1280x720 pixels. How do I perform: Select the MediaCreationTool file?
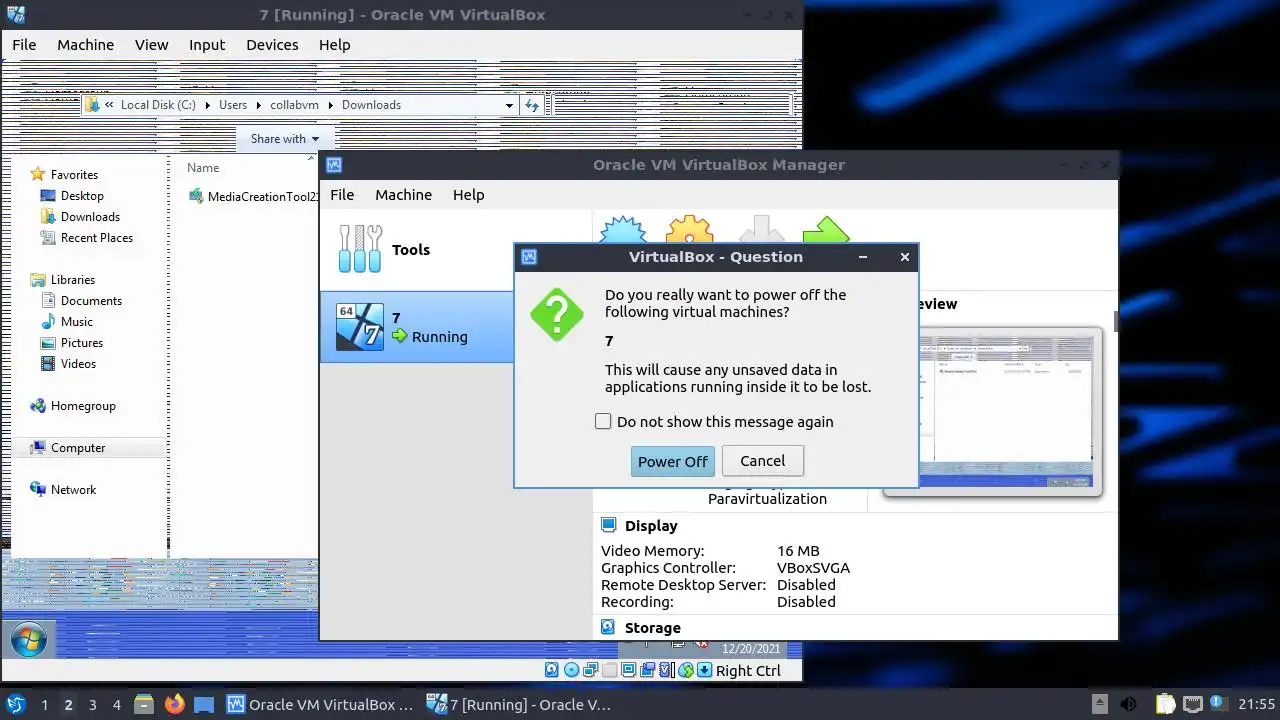tap(256, 197)
